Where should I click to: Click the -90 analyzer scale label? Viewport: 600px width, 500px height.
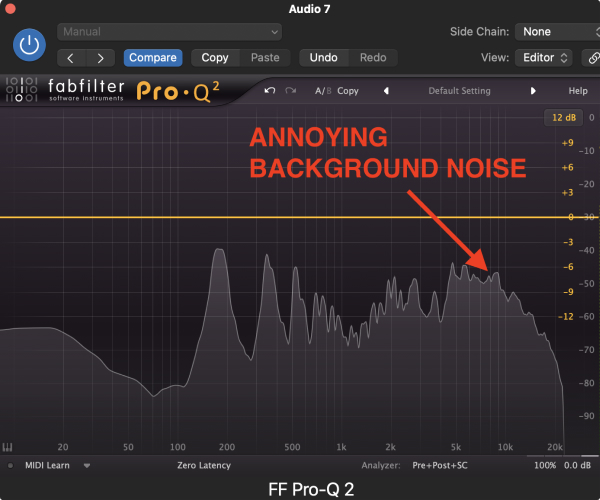(x=586, y=416)
